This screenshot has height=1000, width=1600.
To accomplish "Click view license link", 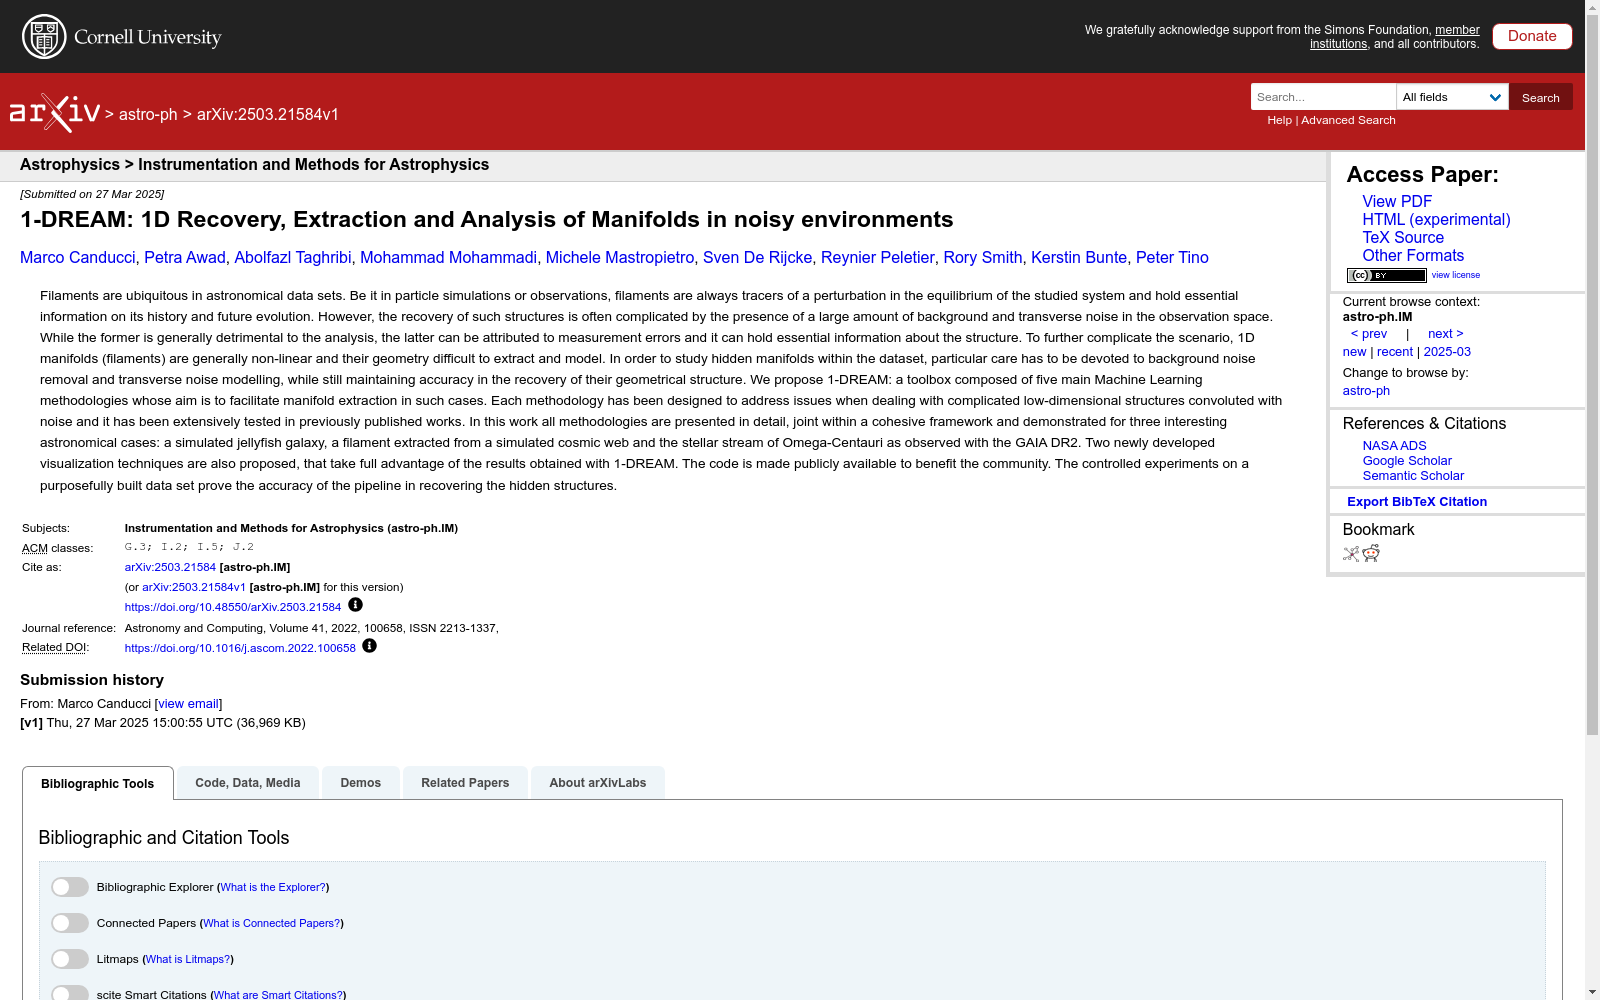I will click(x=1456, y=275).
